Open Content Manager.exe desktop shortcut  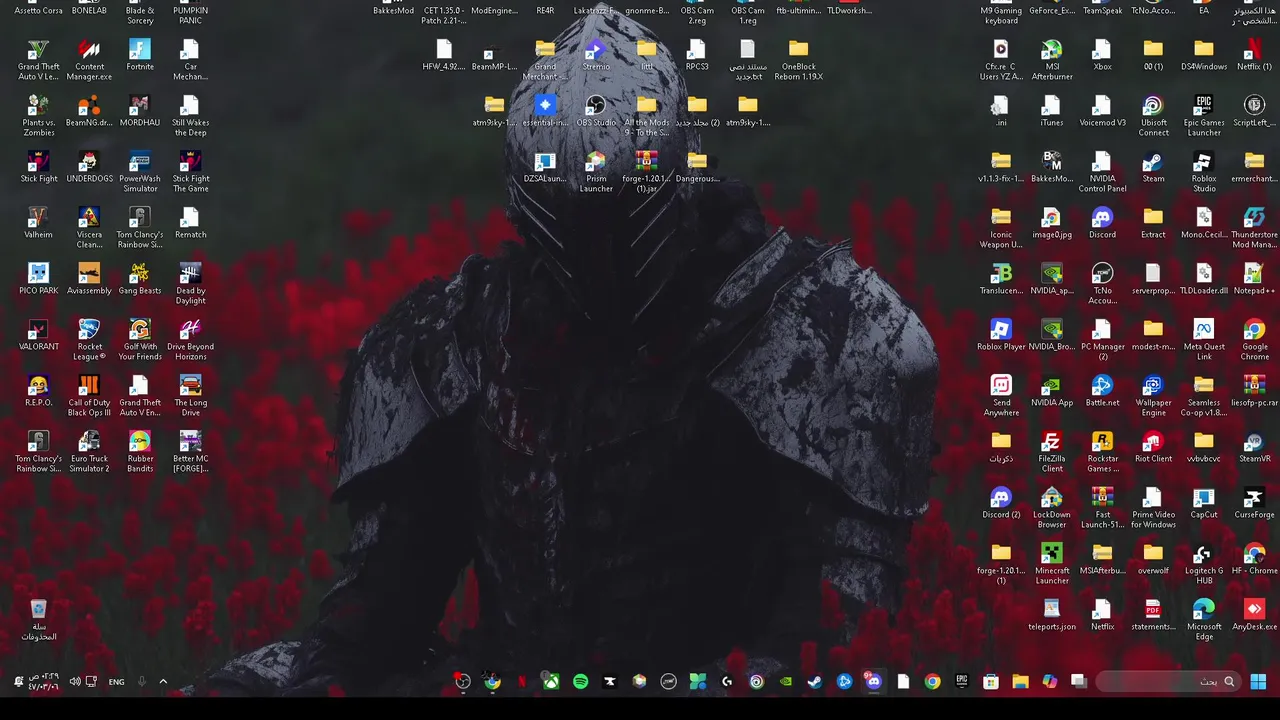coord(89,60)
